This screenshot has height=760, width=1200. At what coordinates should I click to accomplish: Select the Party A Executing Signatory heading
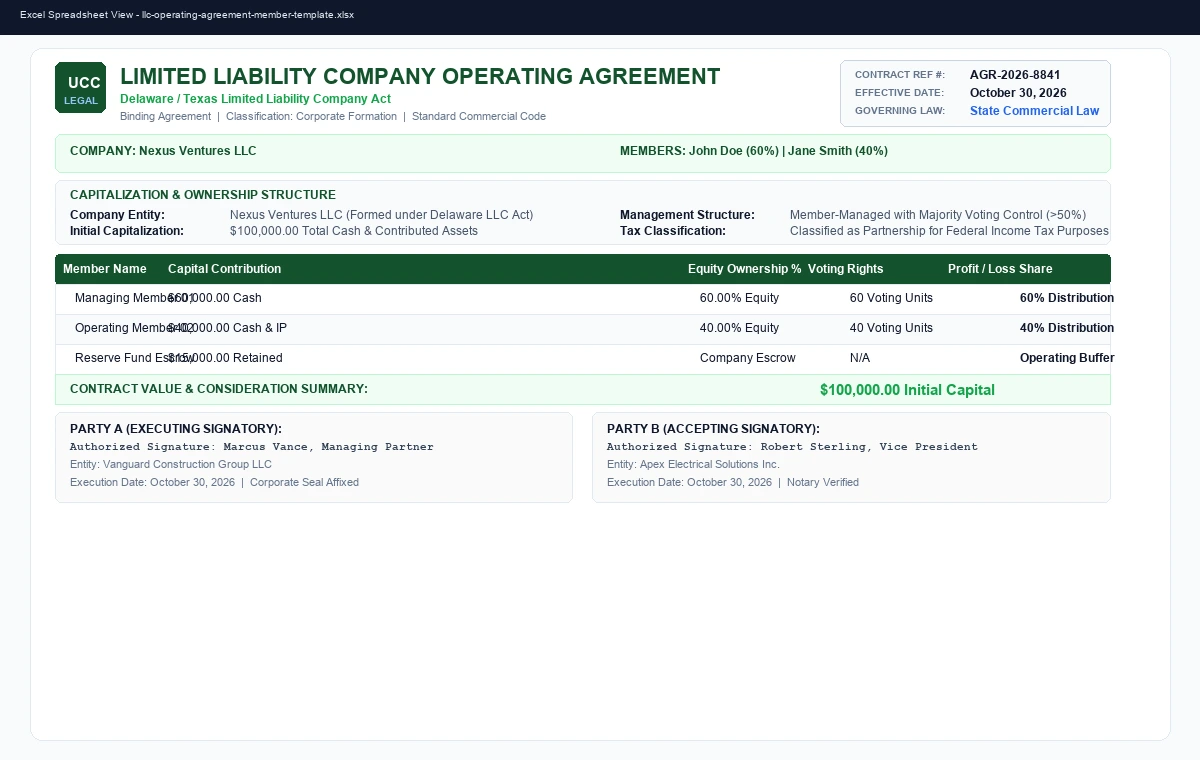coord(176,429)
